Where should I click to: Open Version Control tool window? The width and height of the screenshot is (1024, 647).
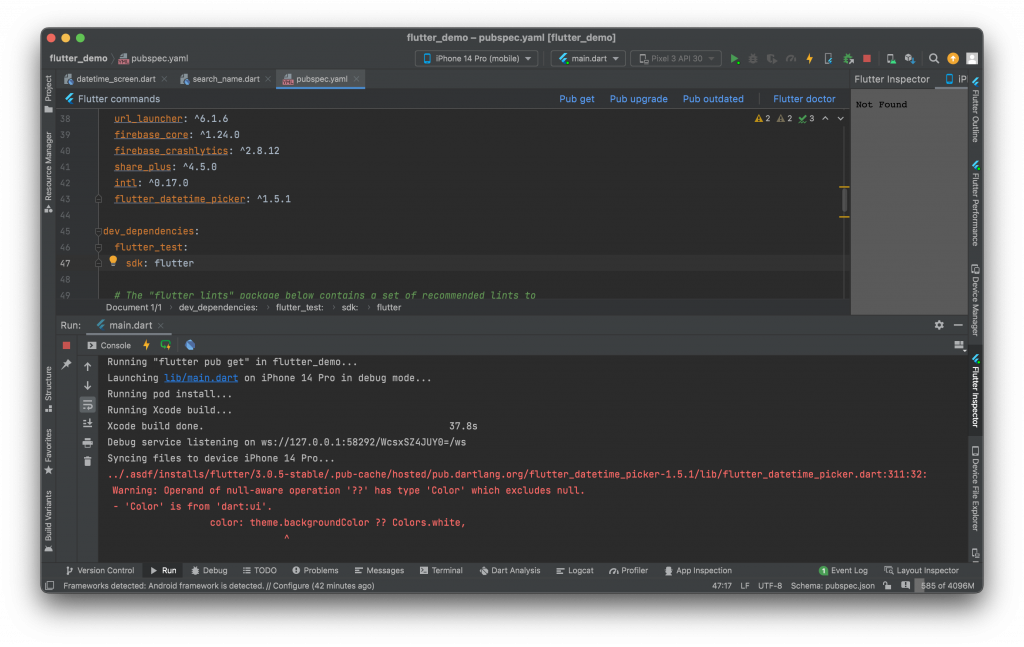click(x=100, y=571)
